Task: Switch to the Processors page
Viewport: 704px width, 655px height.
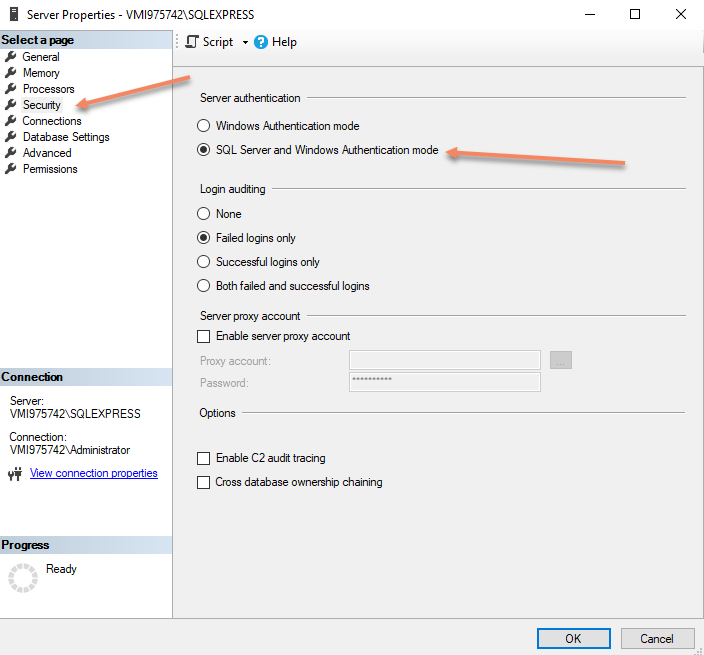Action: click(48, 89)
